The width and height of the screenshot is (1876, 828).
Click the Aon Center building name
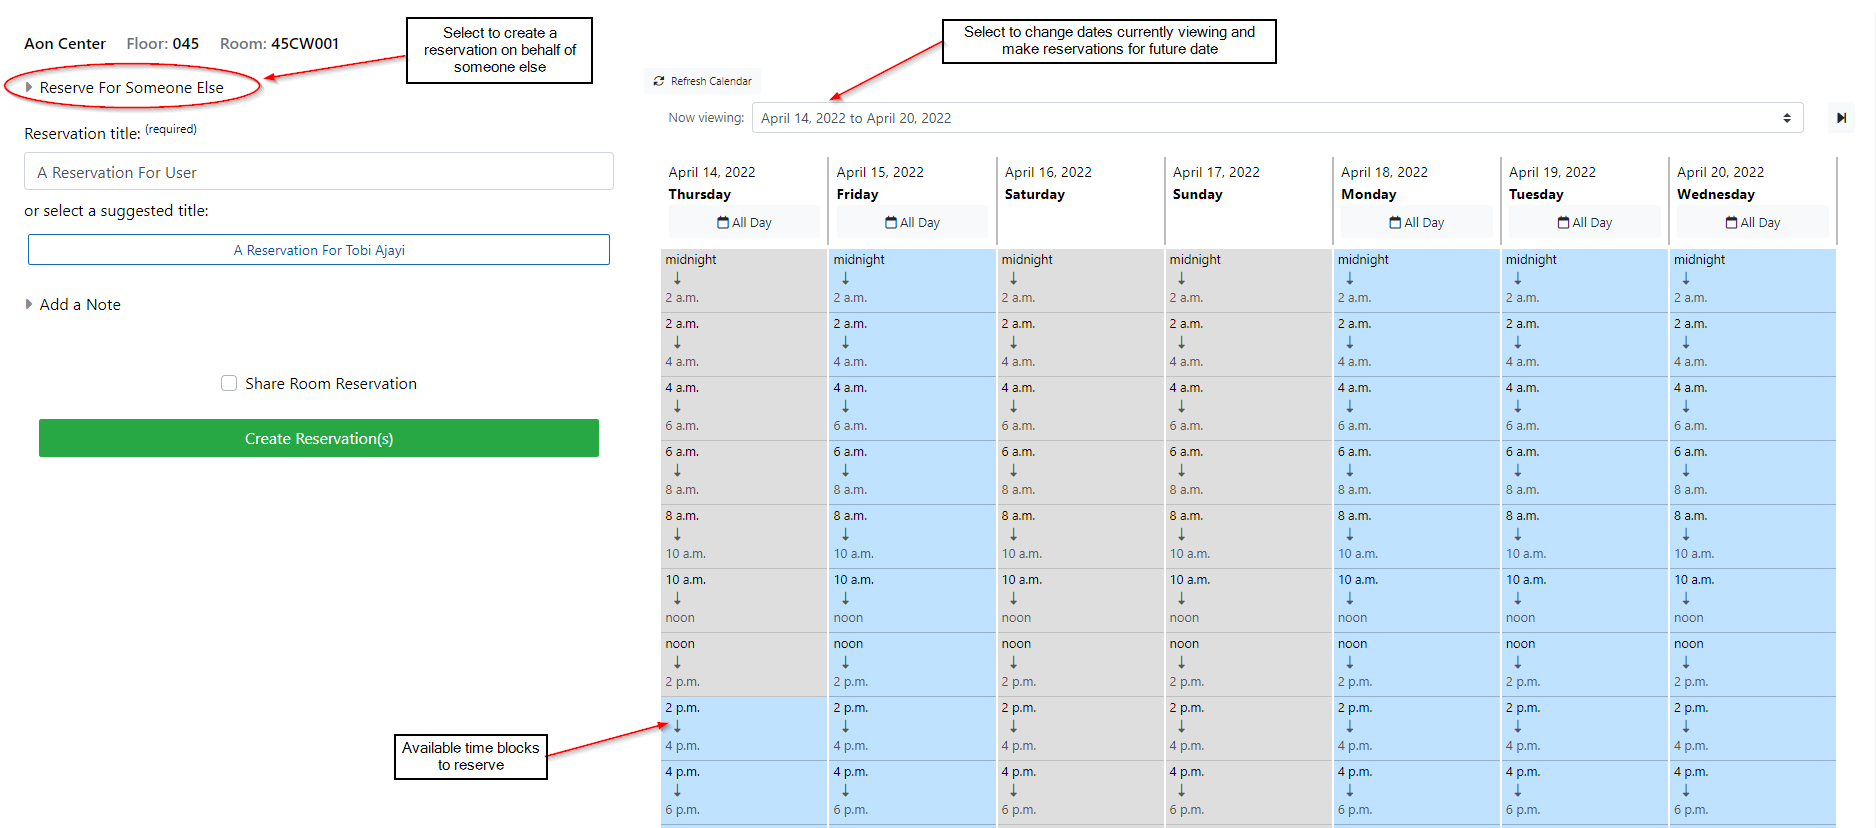point(65,44)
